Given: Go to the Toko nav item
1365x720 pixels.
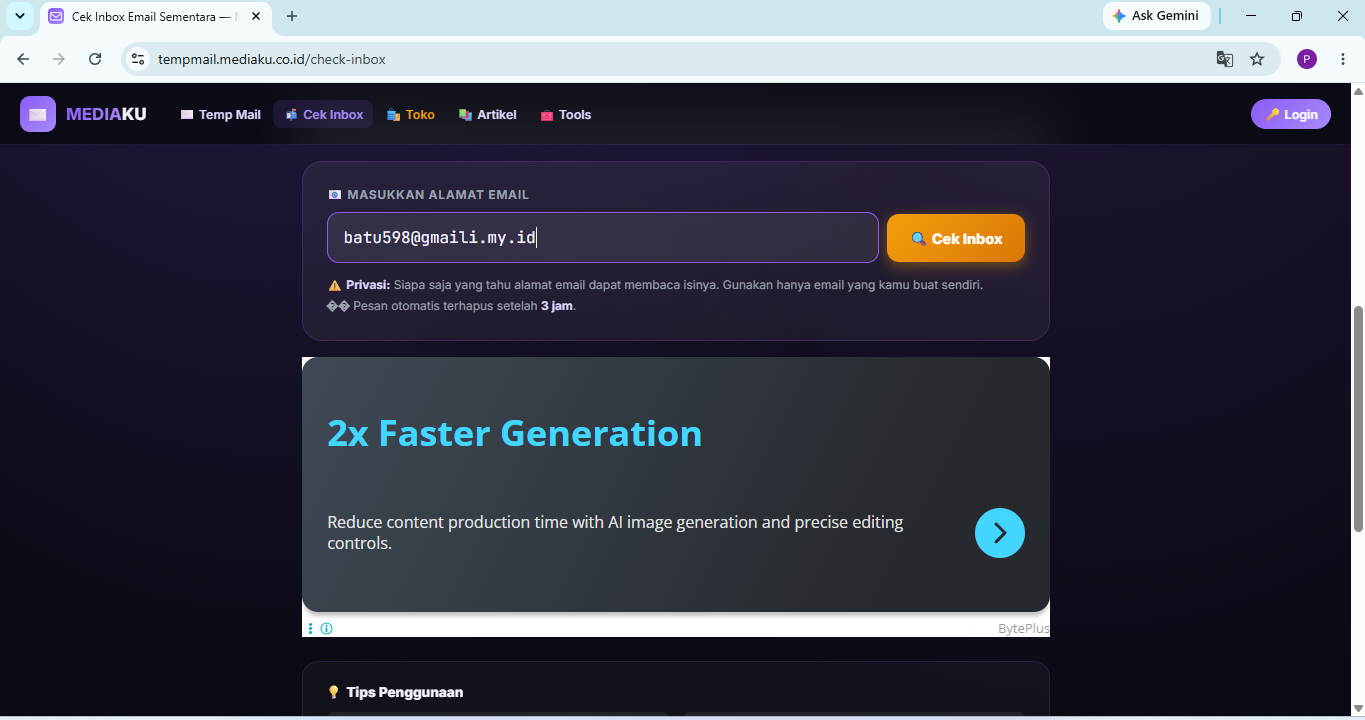Looking at the screenshot, I should point(410,115).
